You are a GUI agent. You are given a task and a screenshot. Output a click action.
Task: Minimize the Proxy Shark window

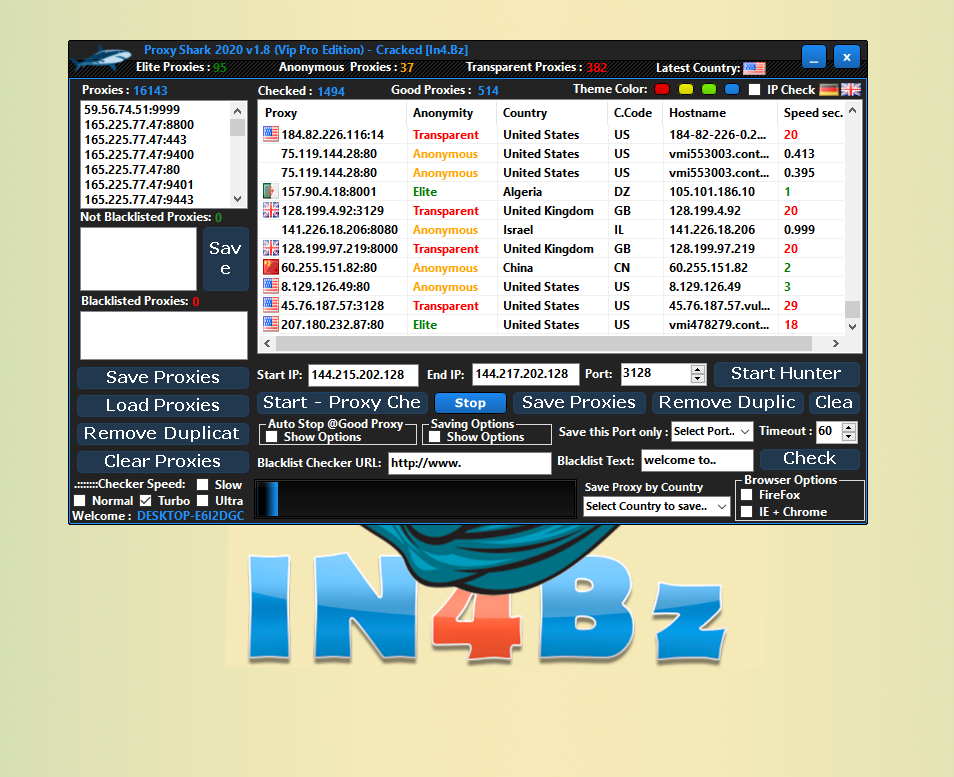[x=813, y=57]
